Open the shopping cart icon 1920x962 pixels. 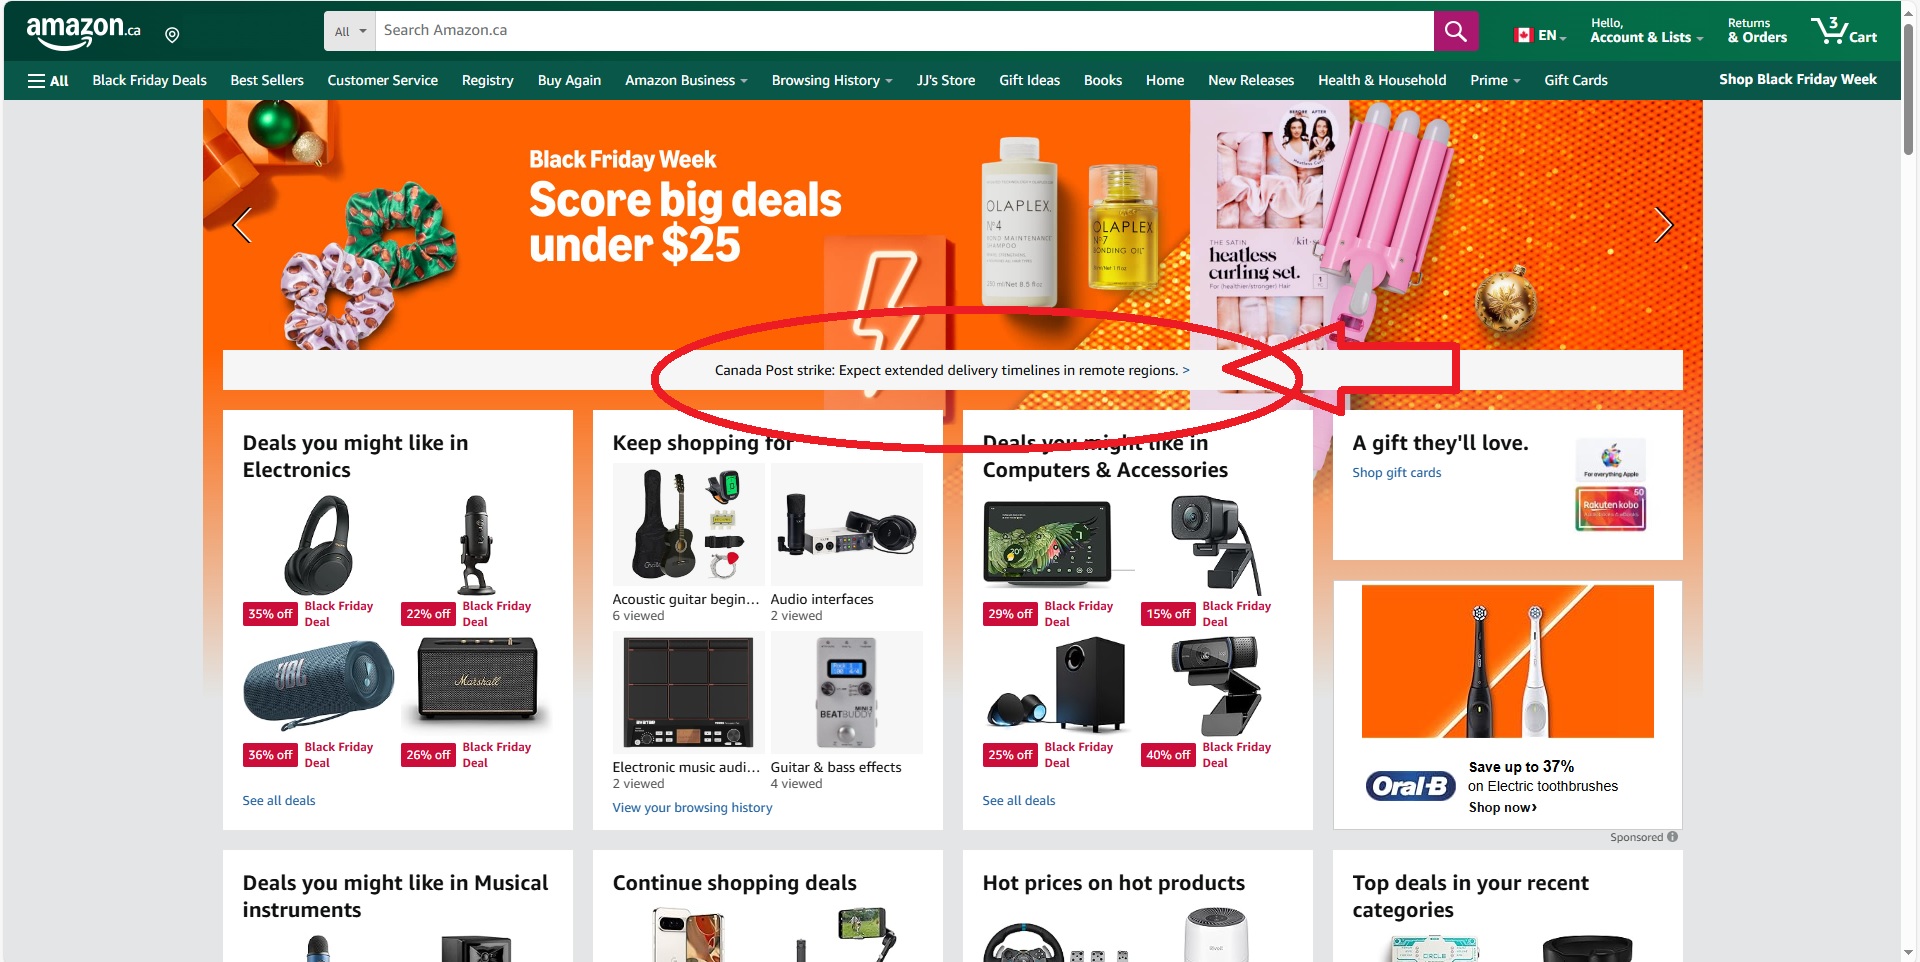tap(1844, 31)
